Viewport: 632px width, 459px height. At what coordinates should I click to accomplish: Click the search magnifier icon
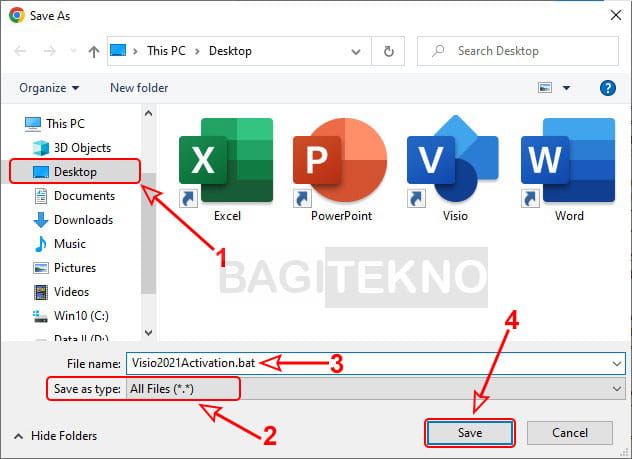coord(438,51)
